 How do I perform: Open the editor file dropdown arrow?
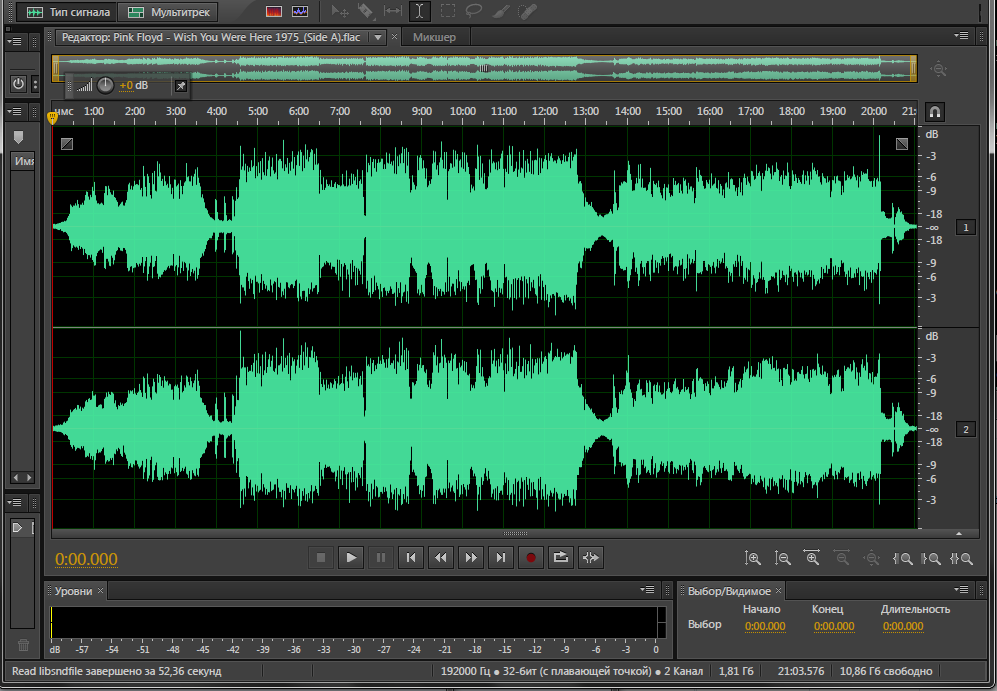pos(378,38)
